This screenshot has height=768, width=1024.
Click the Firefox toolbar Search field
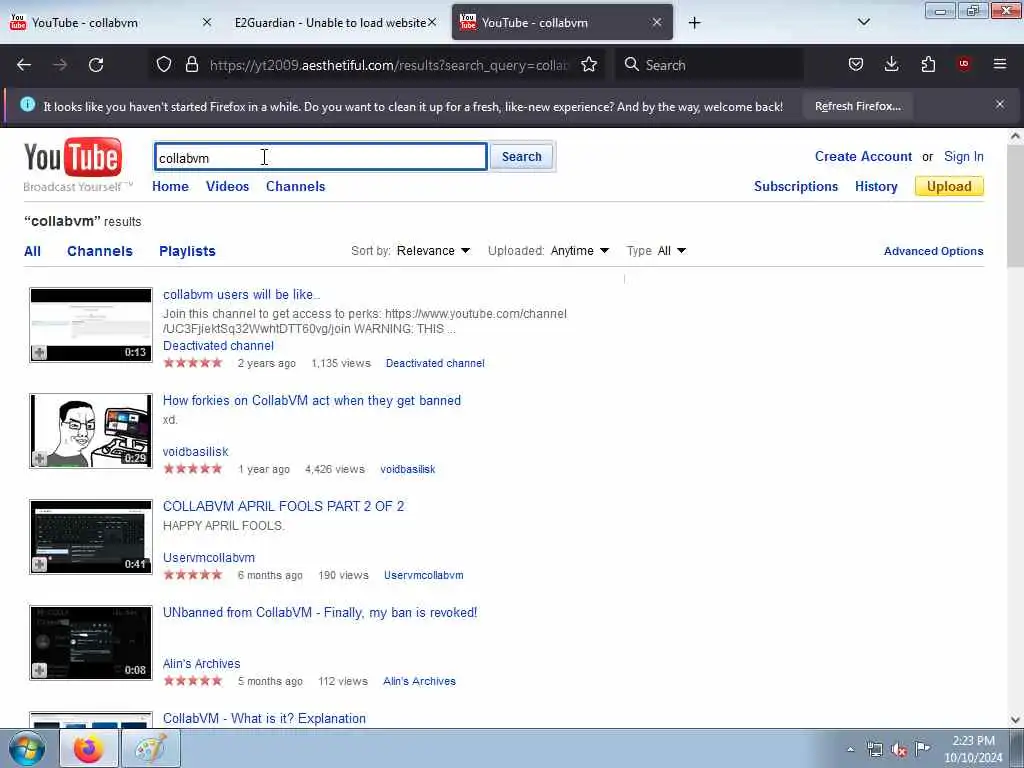coord(709,65)
